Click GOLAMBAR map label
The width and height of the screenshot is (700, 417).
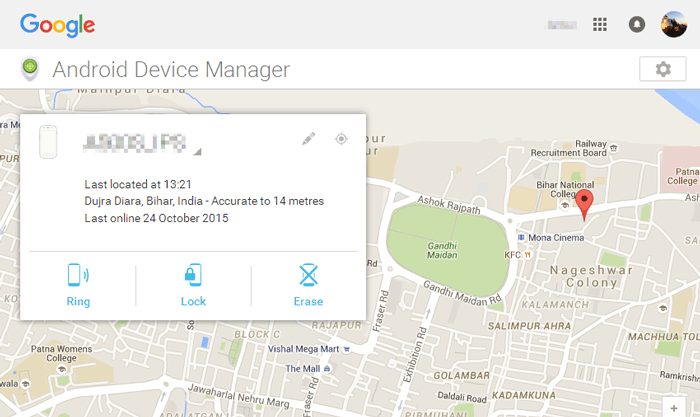pos(462,376)
